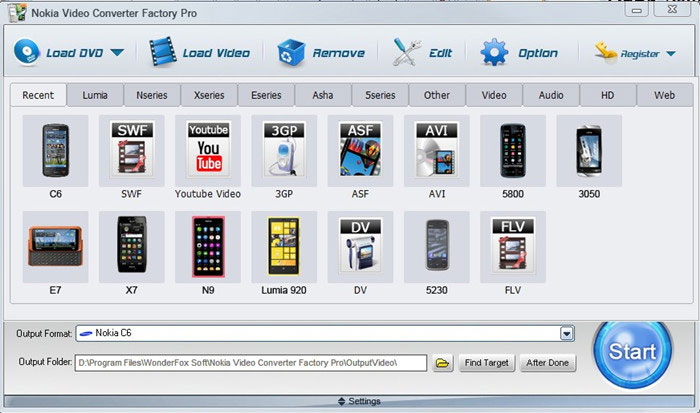The height and width of the screenshot is (413, 700).
Task: Click the Find Target button
Action: coord(487,363)
